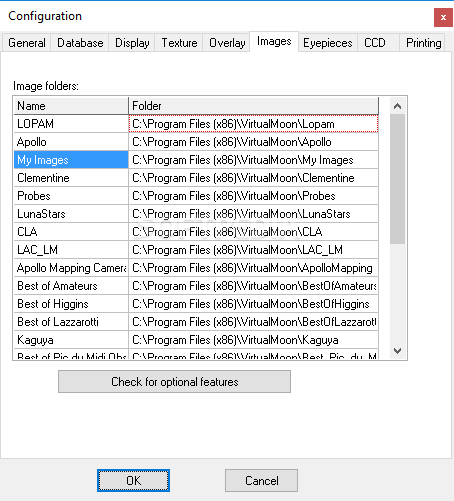The image size is (454, 501).
Task: Click the OK button
Action: click(133, 480)
